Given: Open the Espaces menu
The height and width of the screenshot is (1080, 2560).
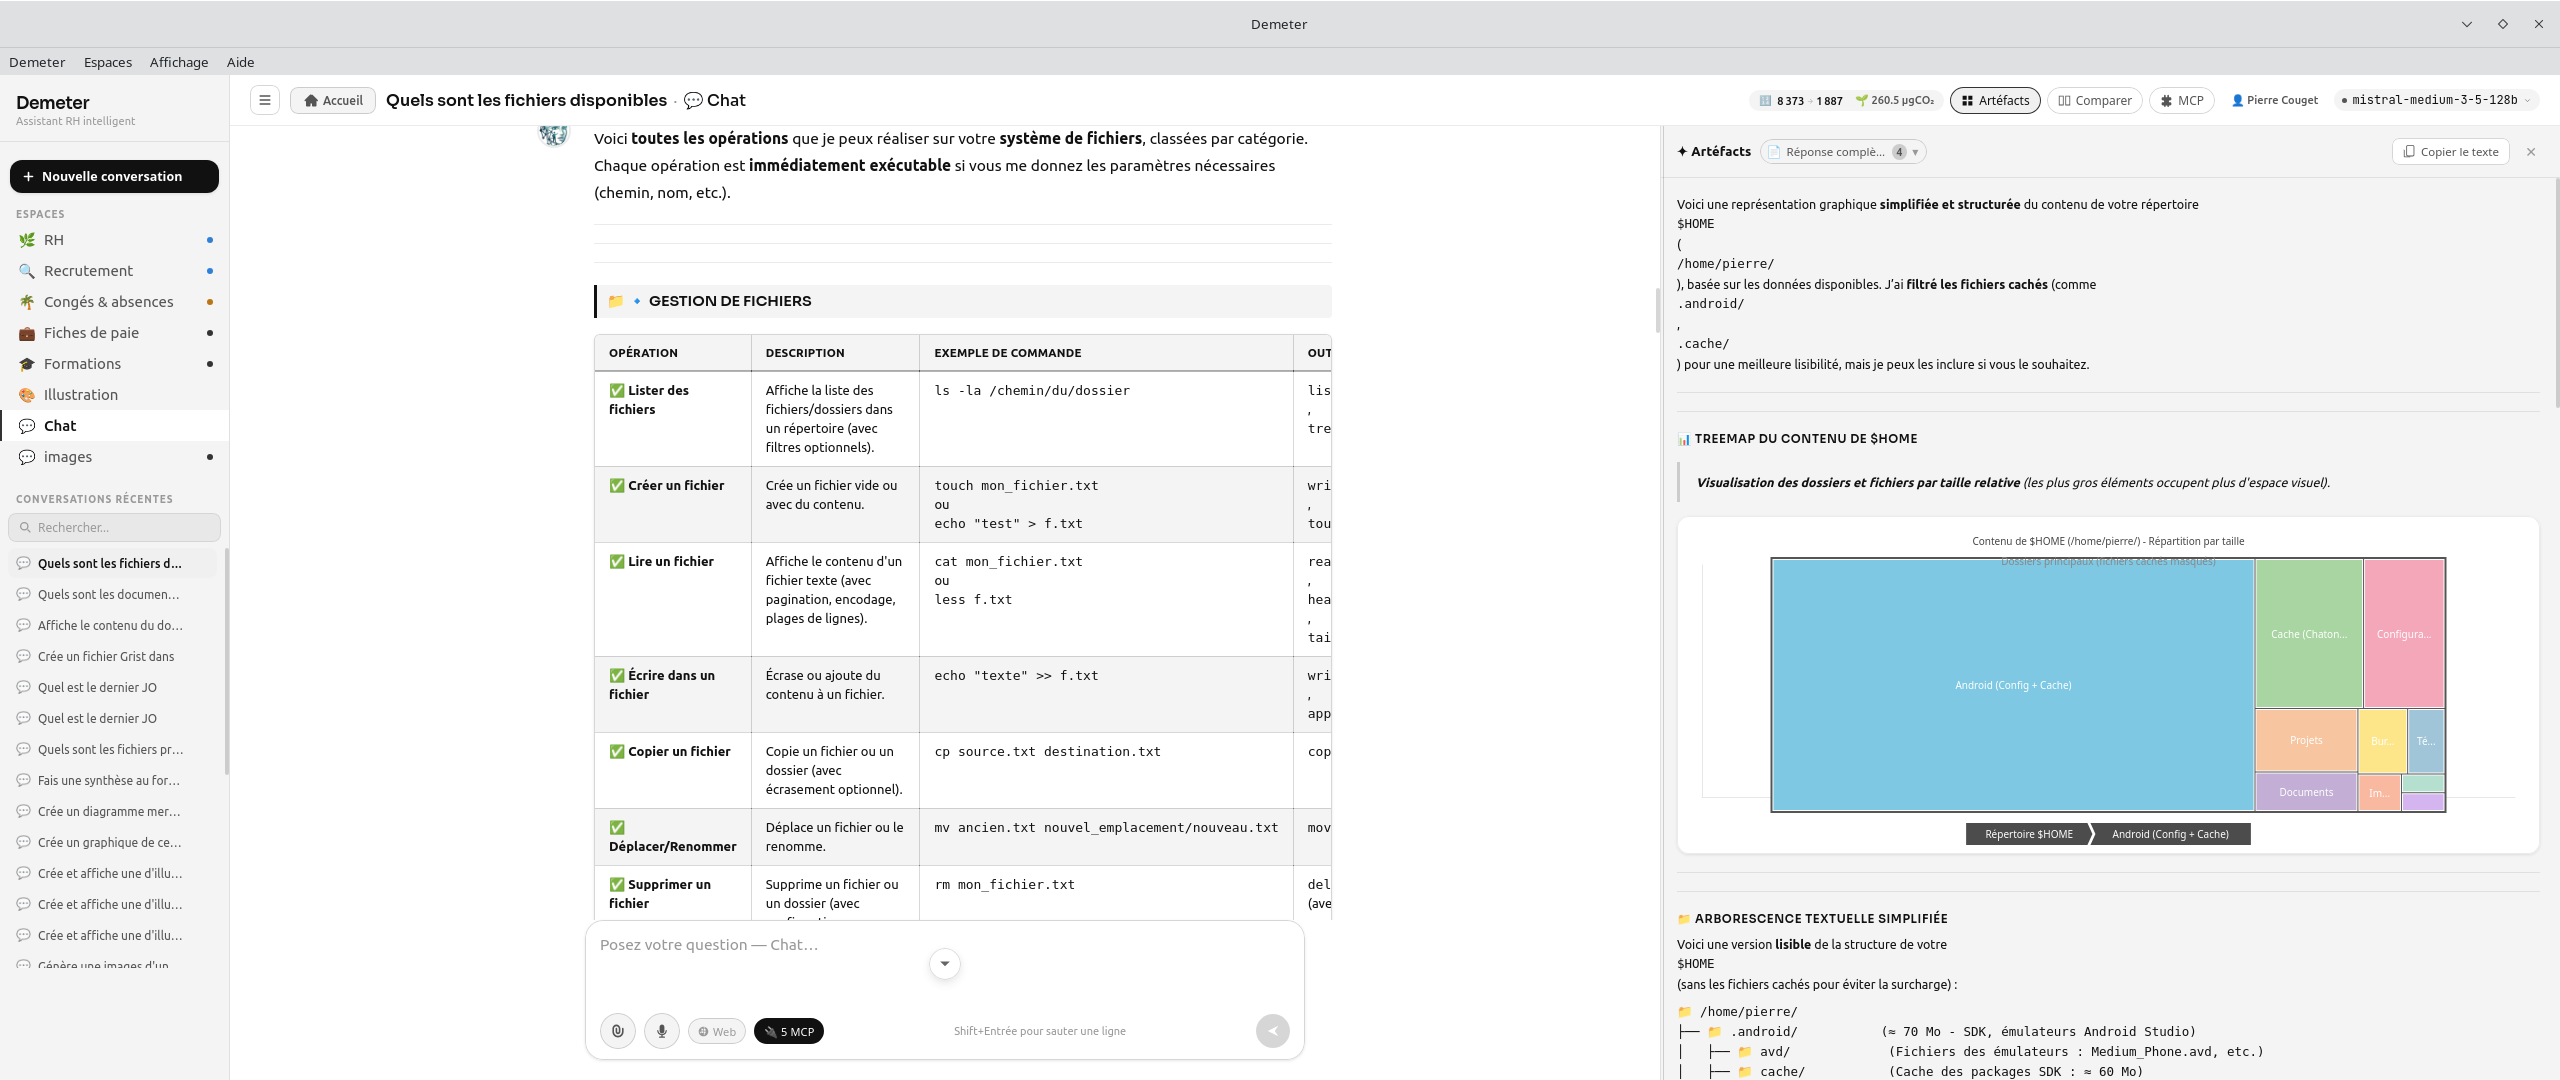Looking at the screenshot, I should [x=108, y=62].
